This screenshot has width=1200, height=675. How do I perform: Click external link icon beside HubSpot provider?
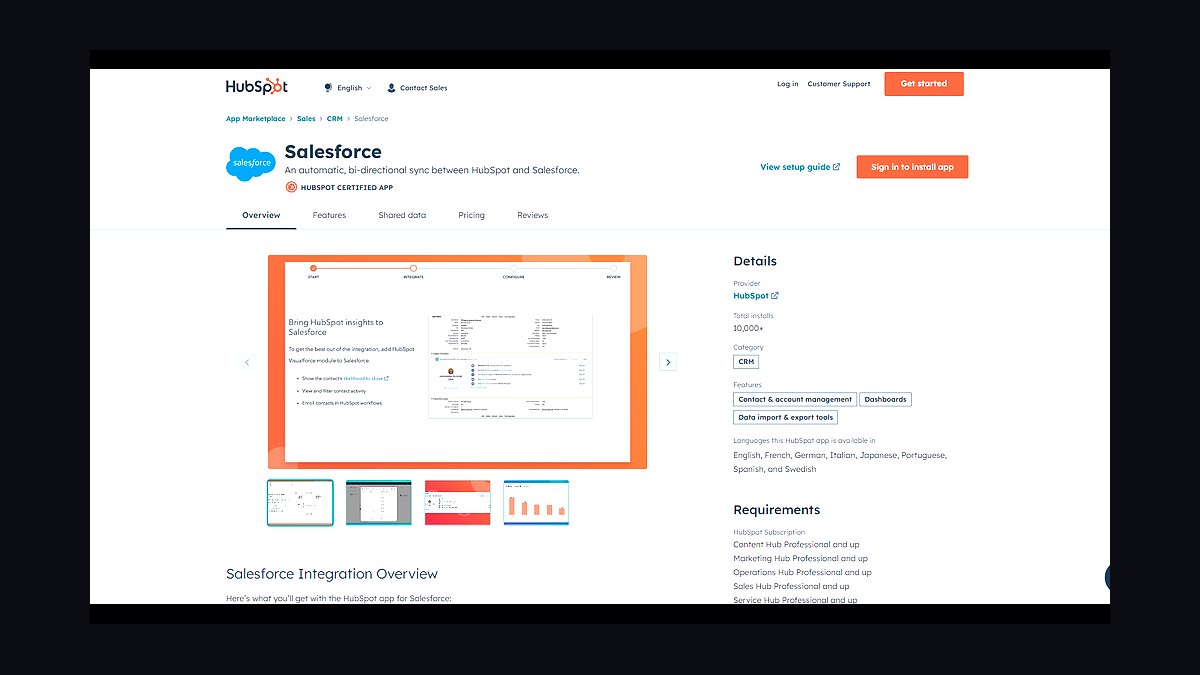point(775,296)
